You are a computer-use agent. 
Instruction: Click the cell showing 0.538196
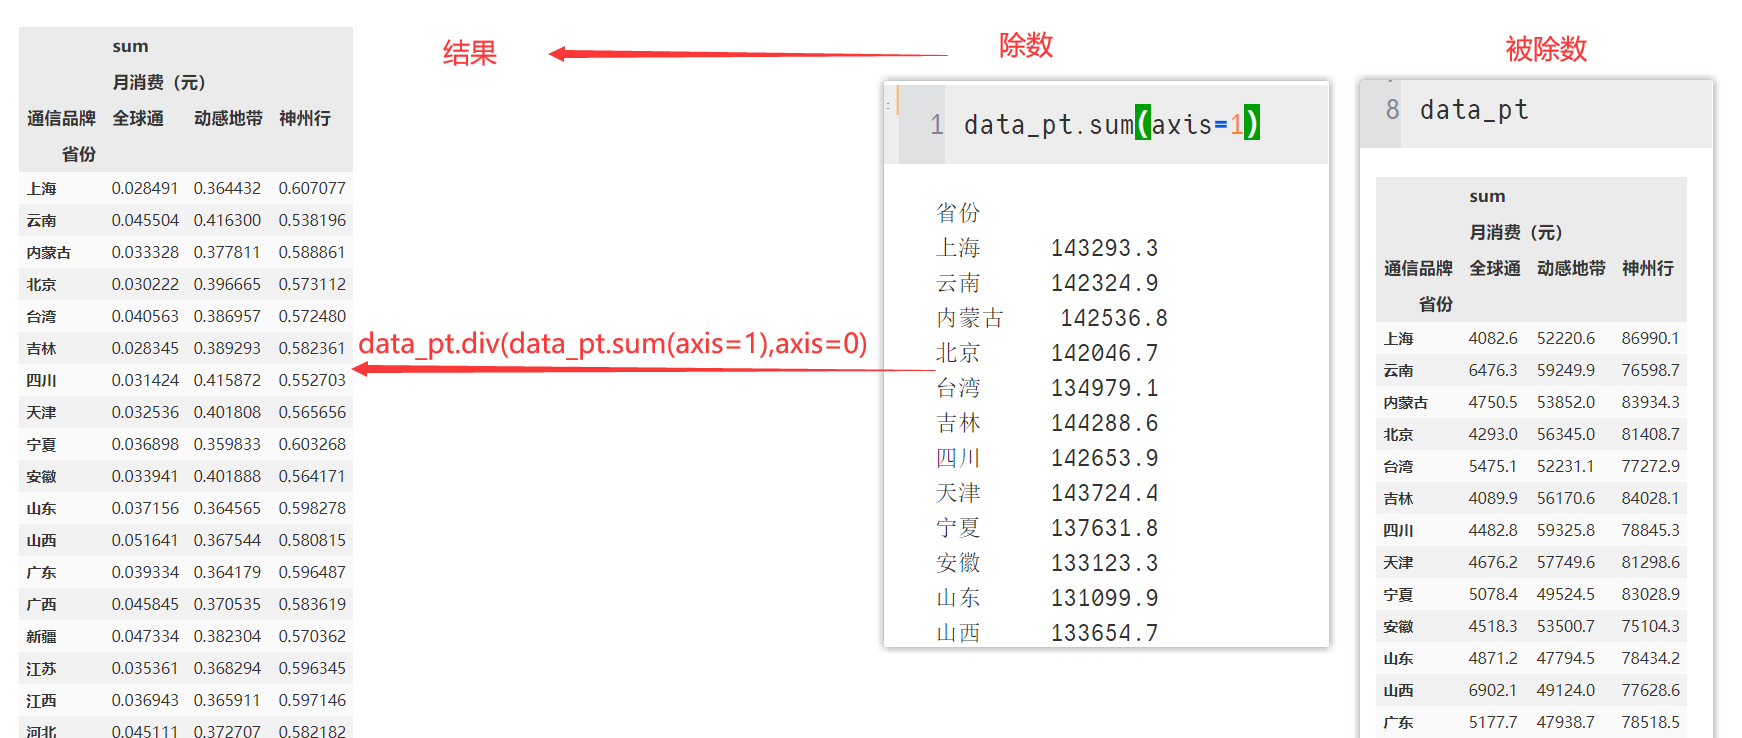coord(312,220)
